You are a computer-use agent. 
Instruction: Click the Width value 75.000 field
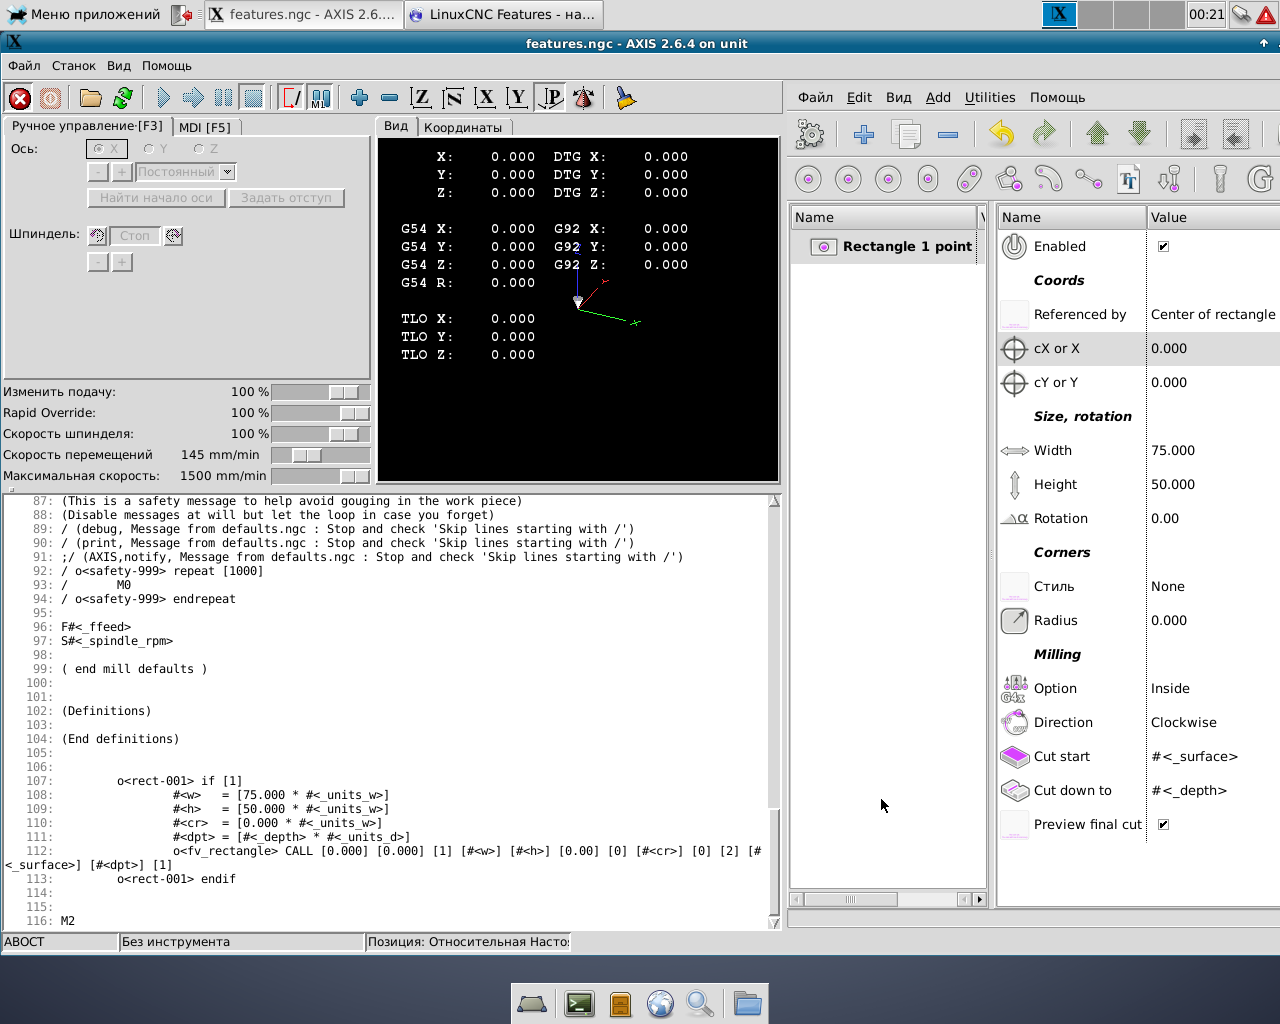1172,451
